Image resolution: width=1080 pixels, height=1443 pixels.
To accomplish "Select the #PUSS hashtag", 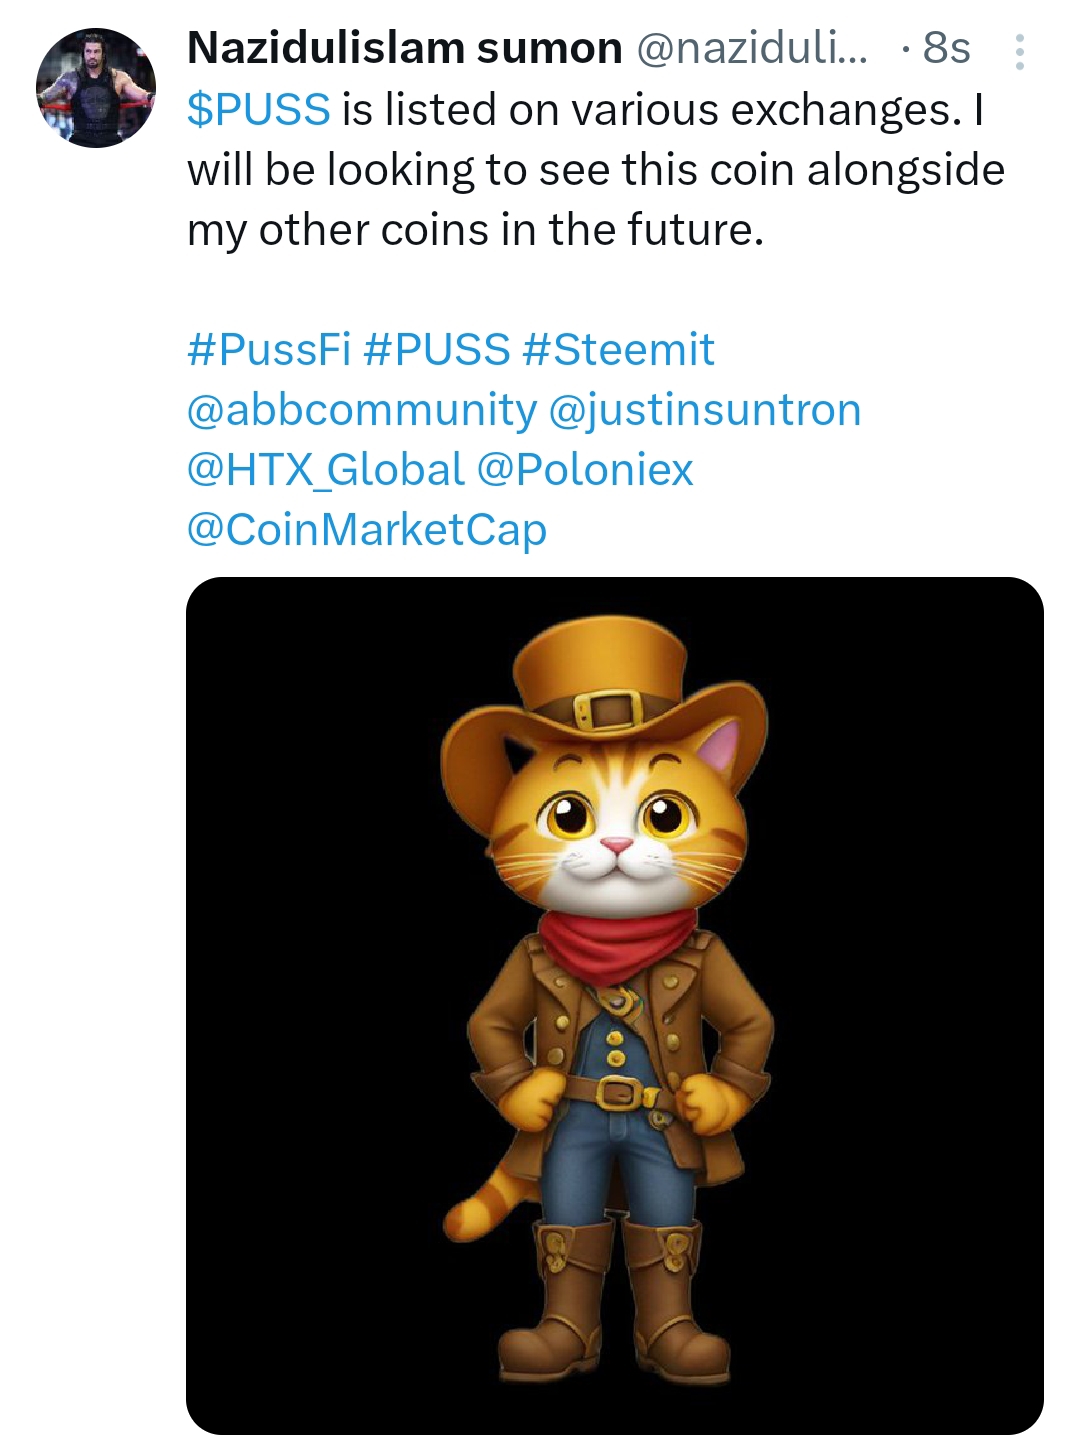I will (437, 350).
